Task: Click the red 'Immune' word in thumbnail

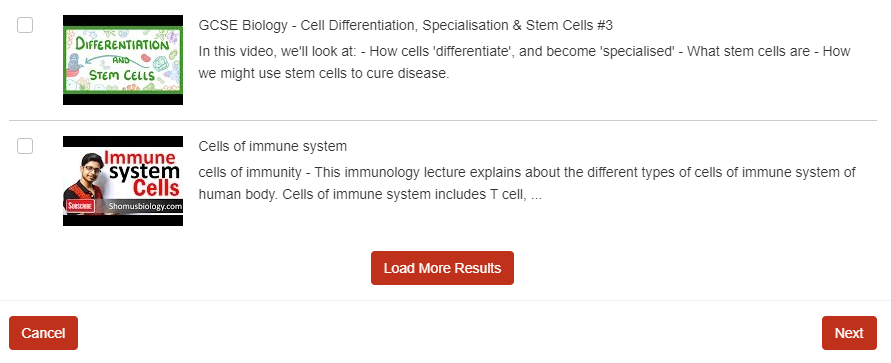Action: [x=141, y=158]
